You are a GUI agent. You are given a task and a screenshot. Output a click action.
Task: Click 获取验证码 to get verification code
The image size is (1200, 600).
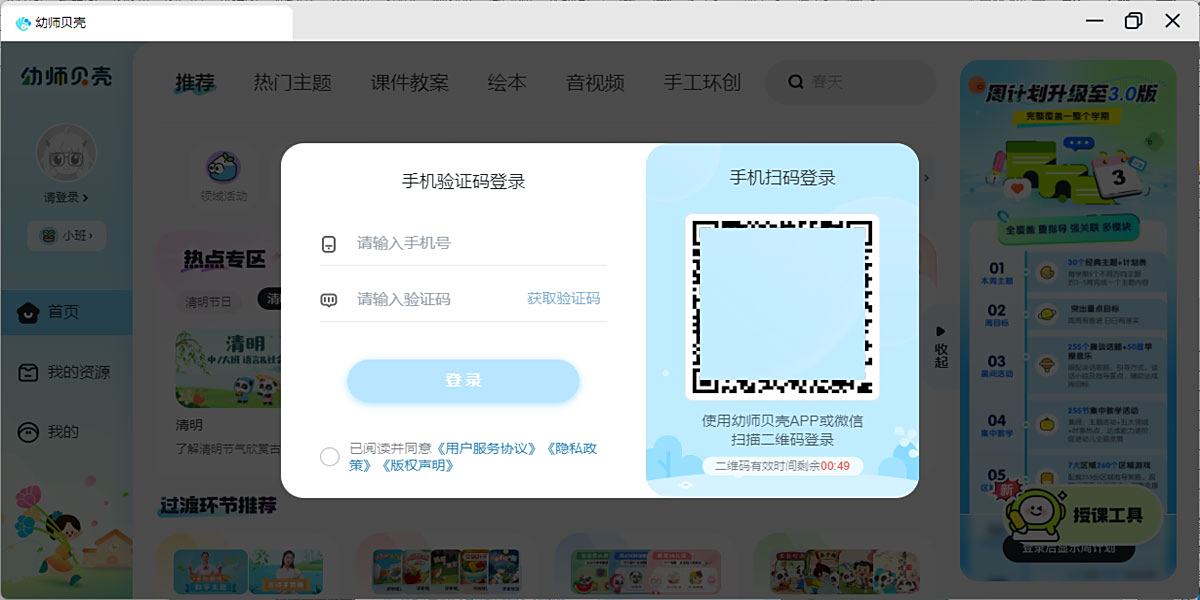[566, 300]
